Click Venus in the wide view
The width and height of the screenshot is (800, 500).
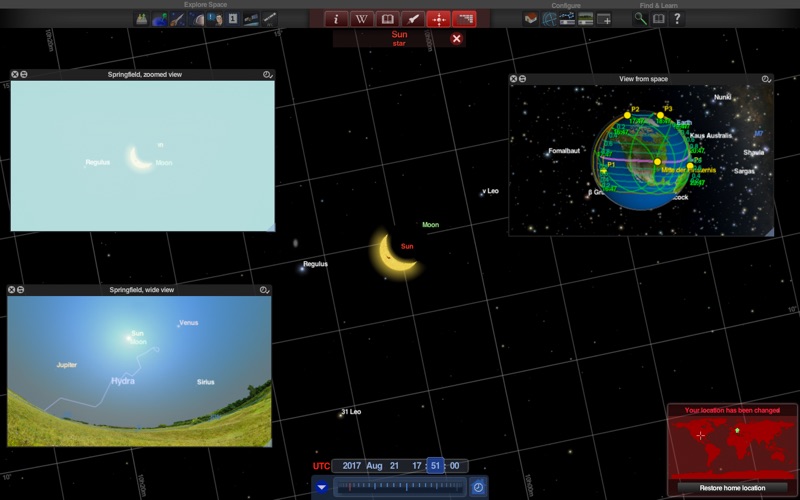tap(189, 322)
